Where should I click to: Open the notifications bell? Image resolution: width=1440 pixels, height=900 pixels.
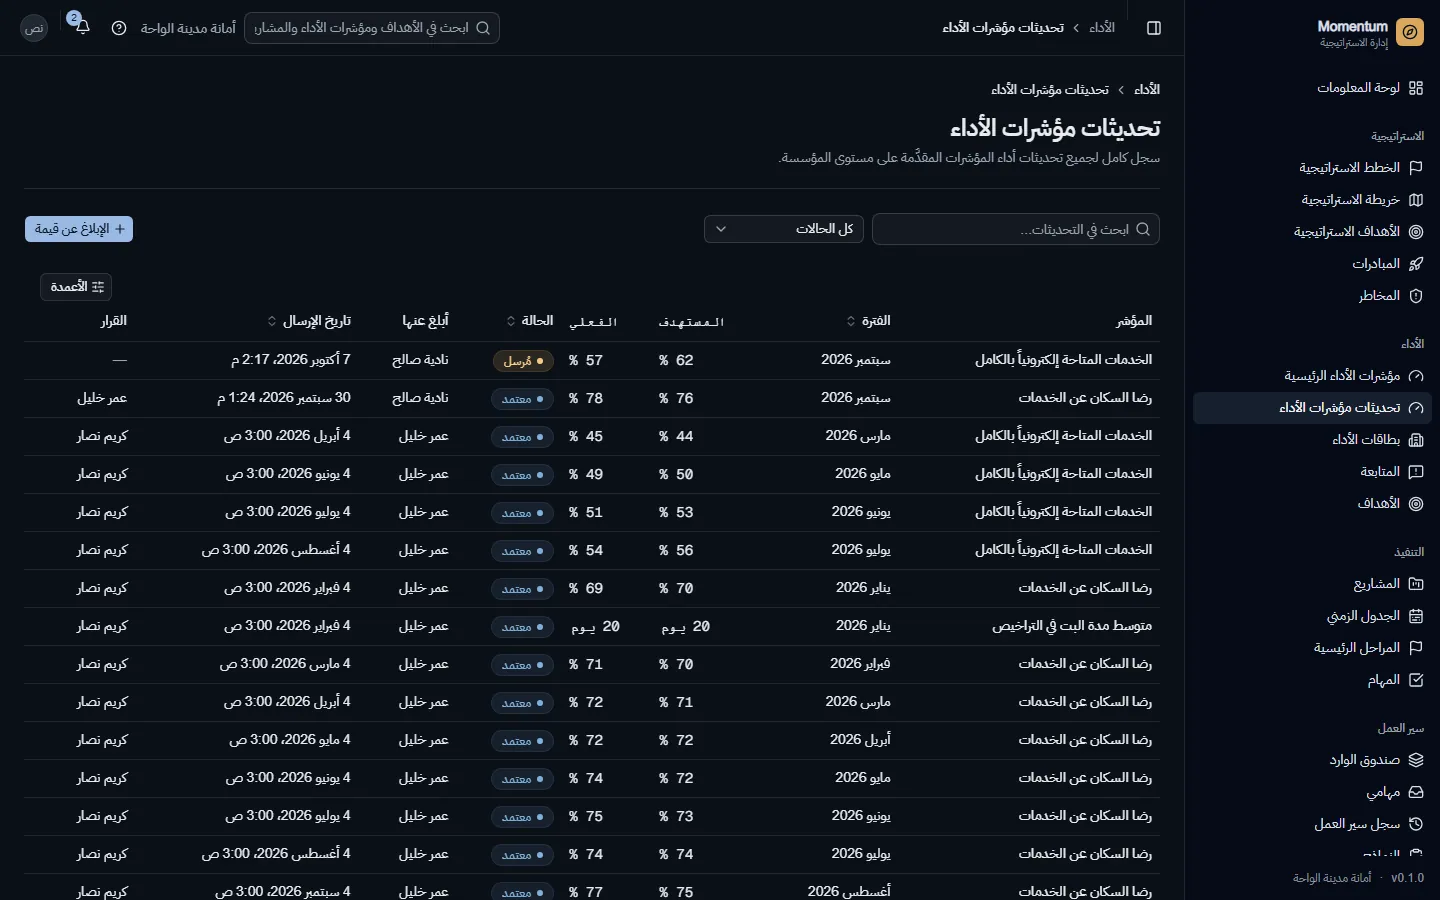point(83,27)
